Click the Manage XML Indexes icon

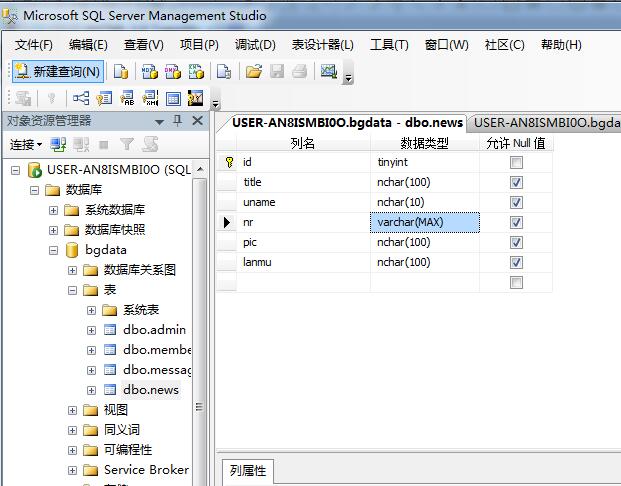click(150, 98)
